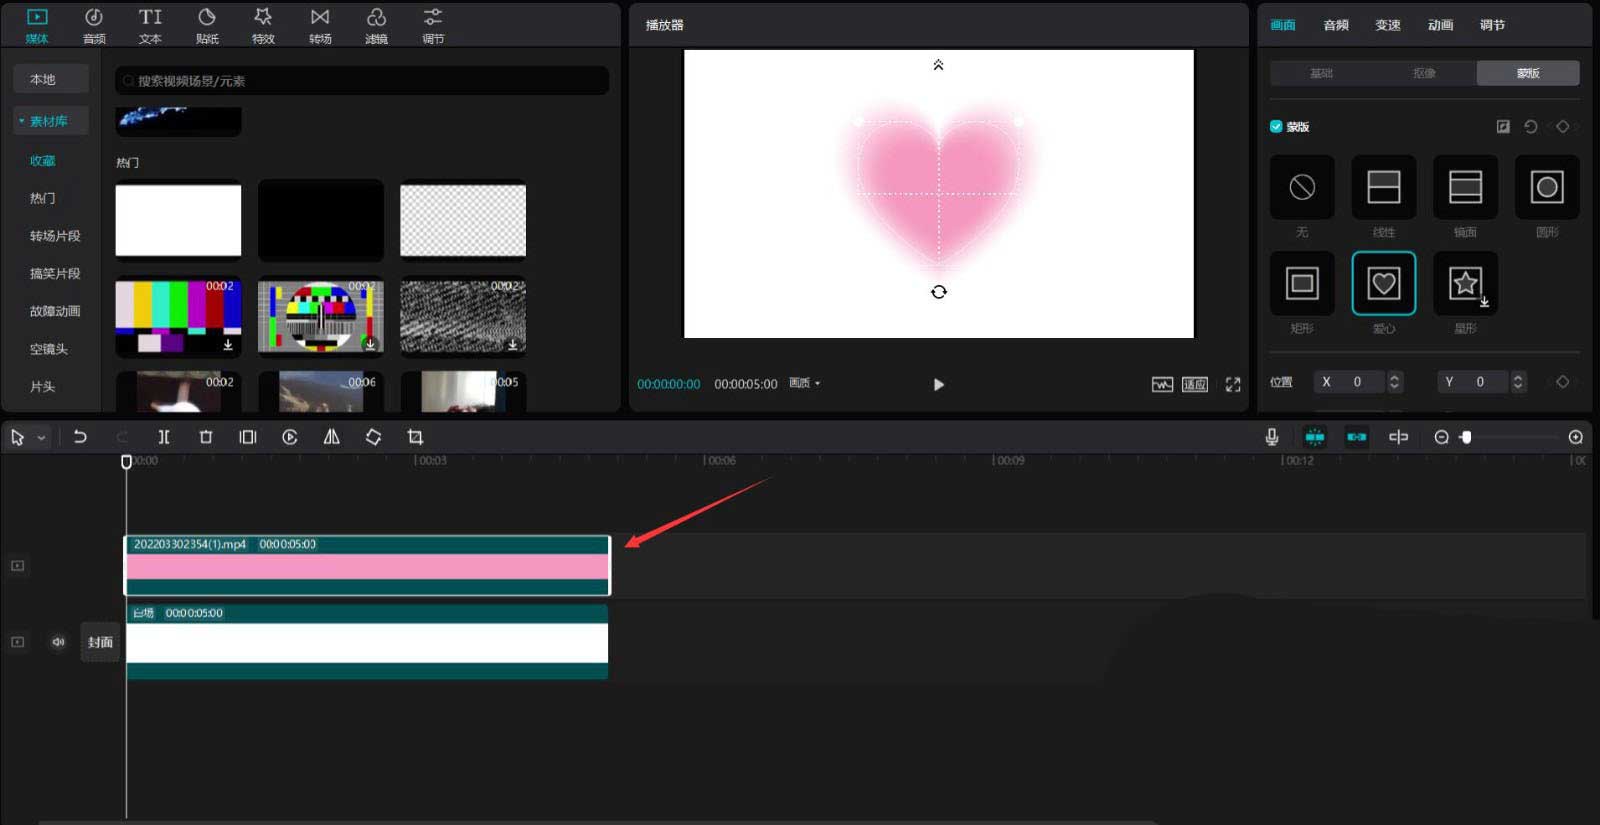This screenshot has width=1600, height=825.
Task: Open the selection tool dropdown arrow
Action: 41,438
